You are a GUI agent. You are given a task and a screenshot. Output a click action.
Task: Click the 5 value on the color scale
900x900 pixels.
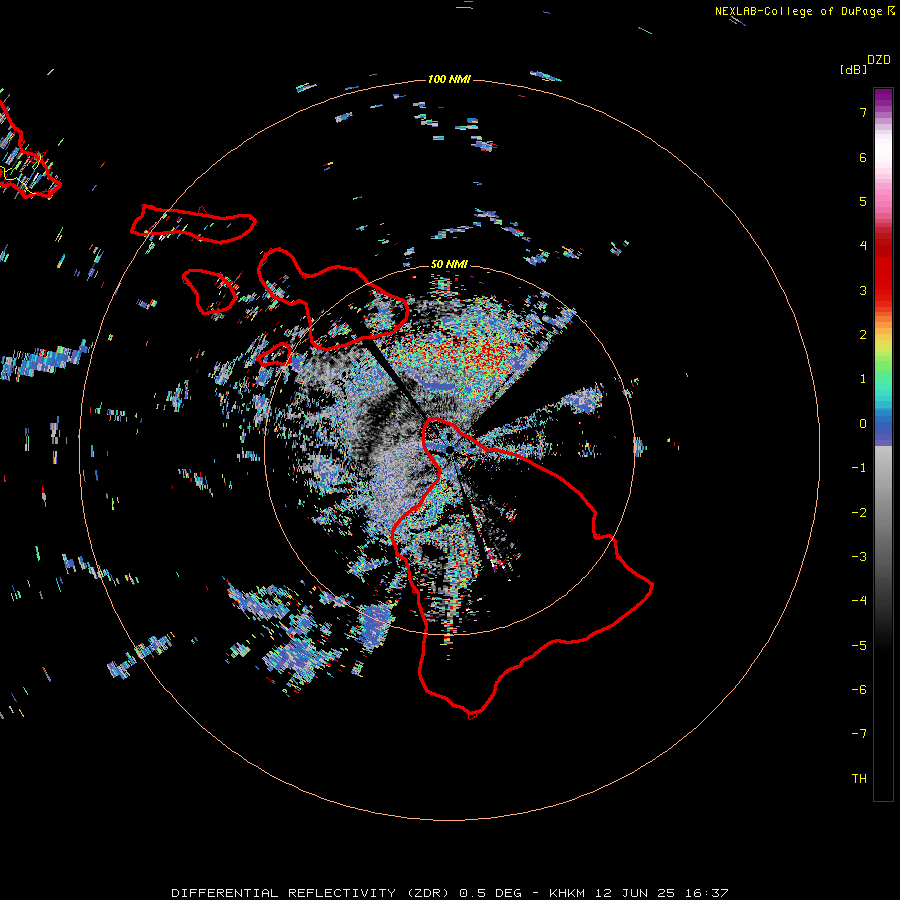pos(863,201)
